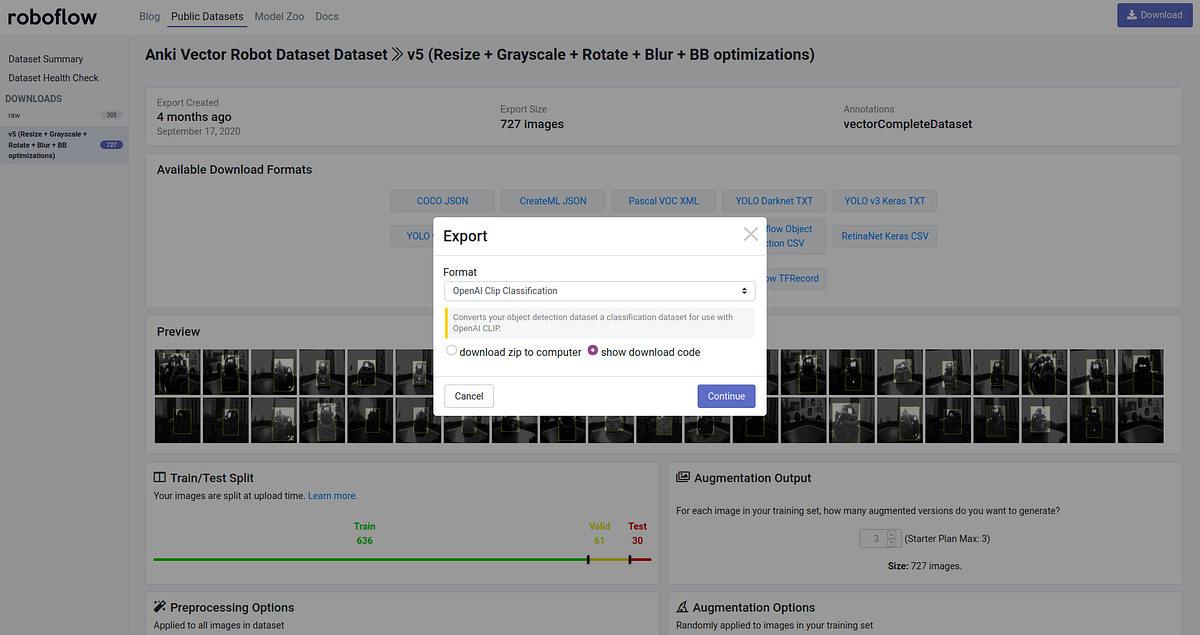Click the Augmentation Options flask icon
This screenshot has height=635, width=1200.
(x=683, y=607)
